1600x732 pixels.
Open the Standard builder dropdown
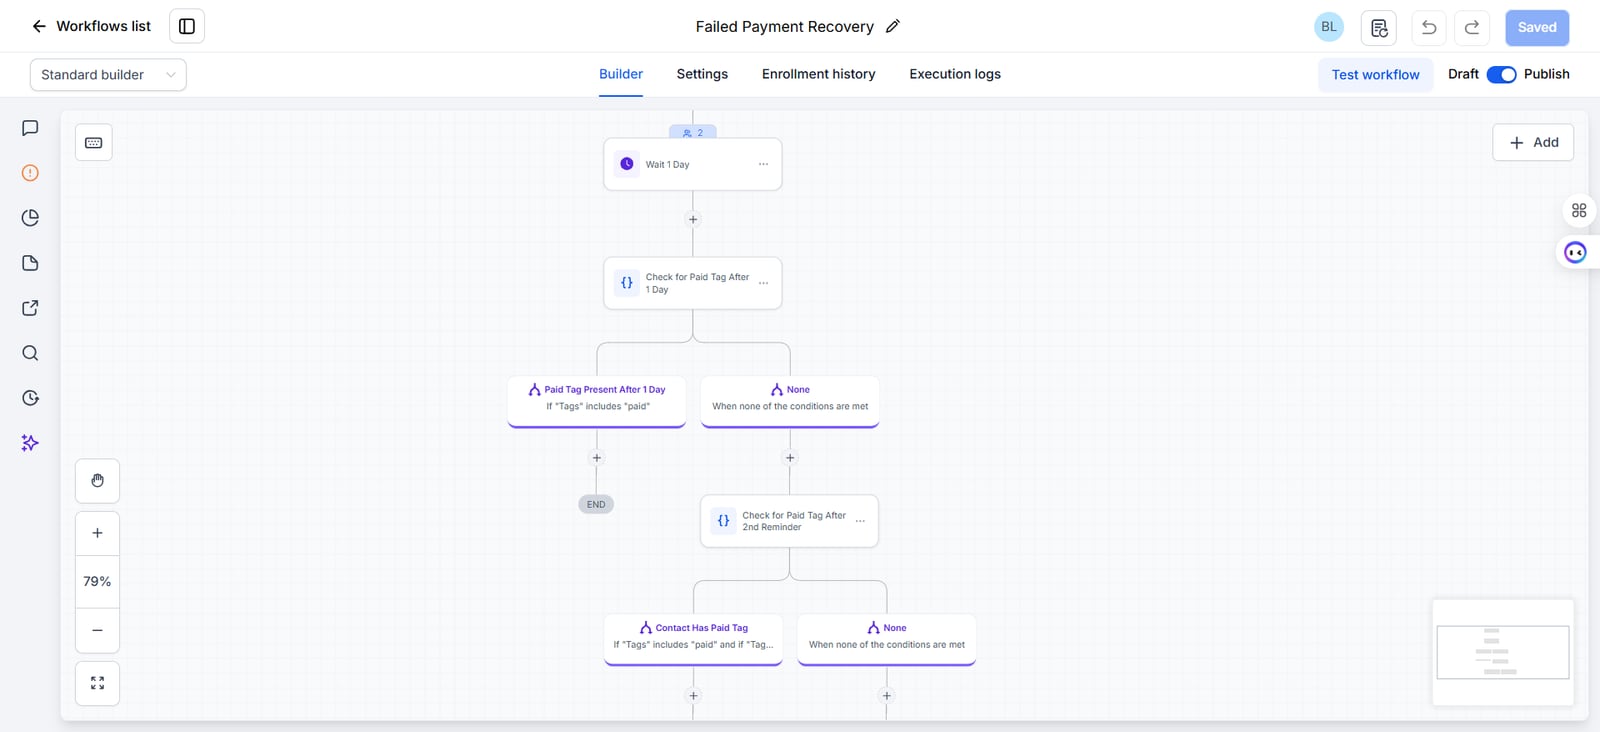(x=108, y=75)
